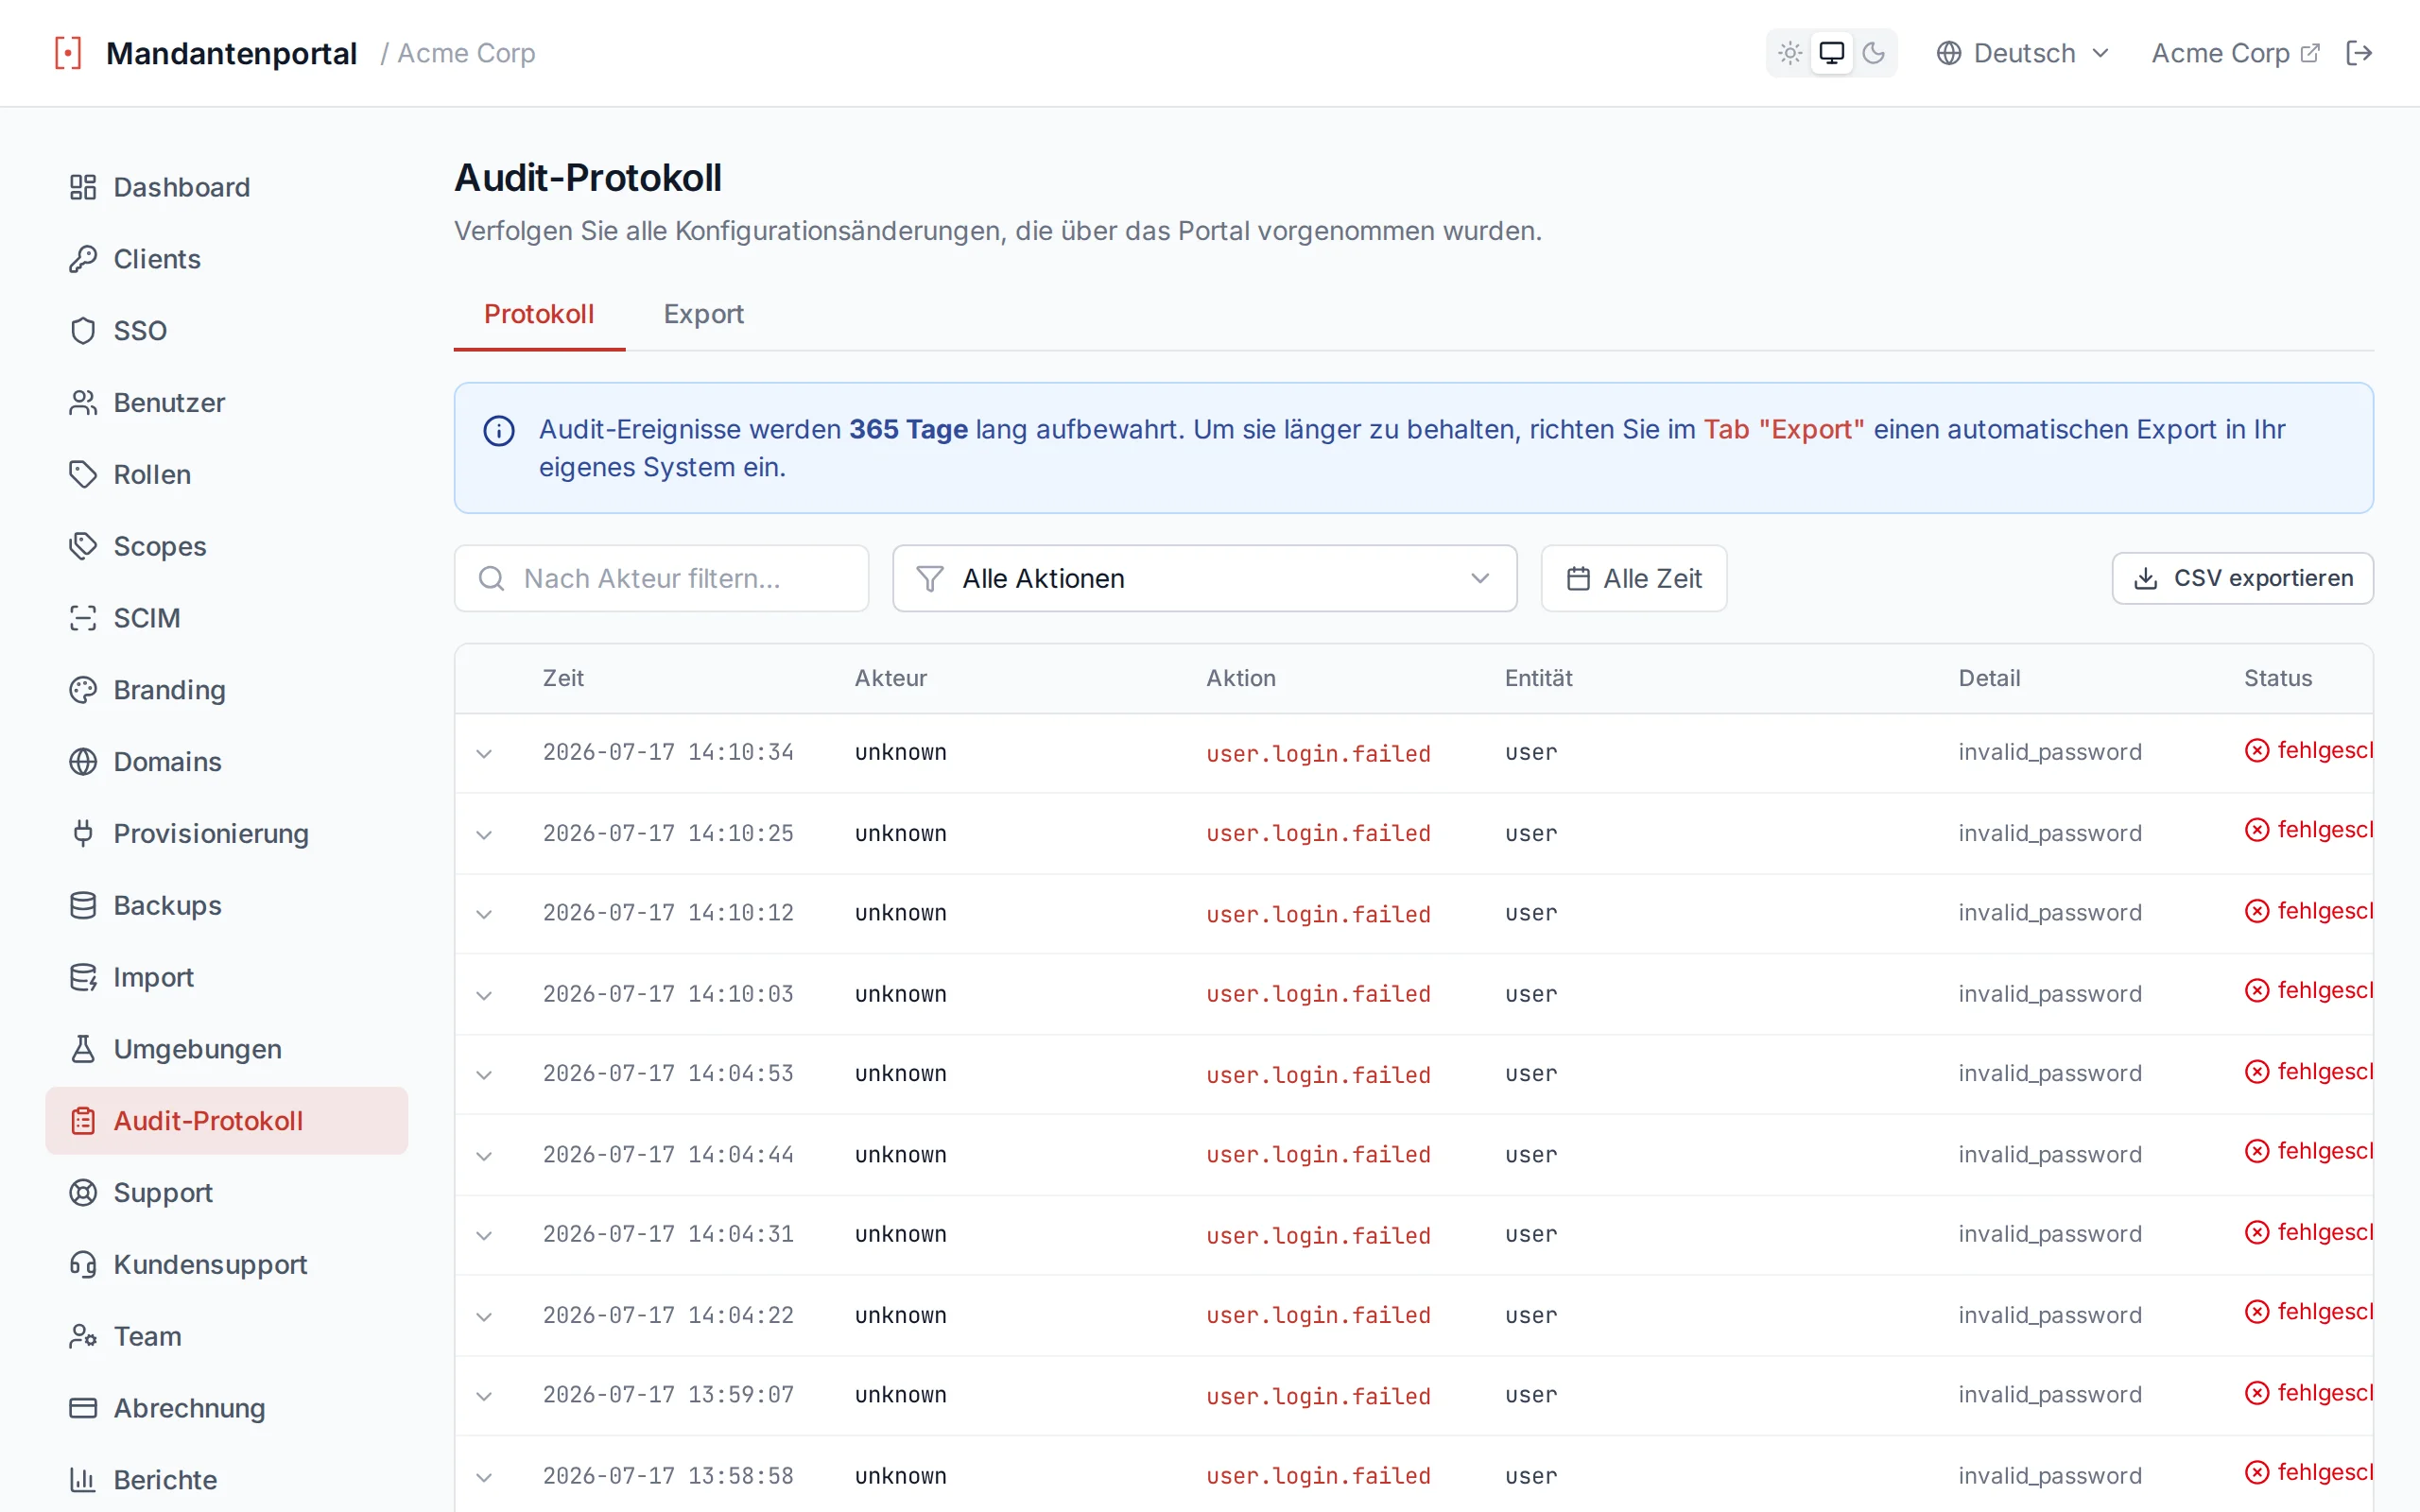Click failed status icon in 14:04:44 row
The width and height of the screenshot is (2420, 1512).
(x=2256, y=1151)
